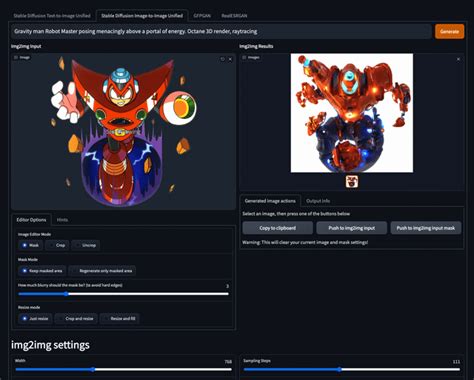Image resolution: width=474 pixels, height=380 pixels.
Task: Select Crop and resize mode
Action: tap(76, 318)
